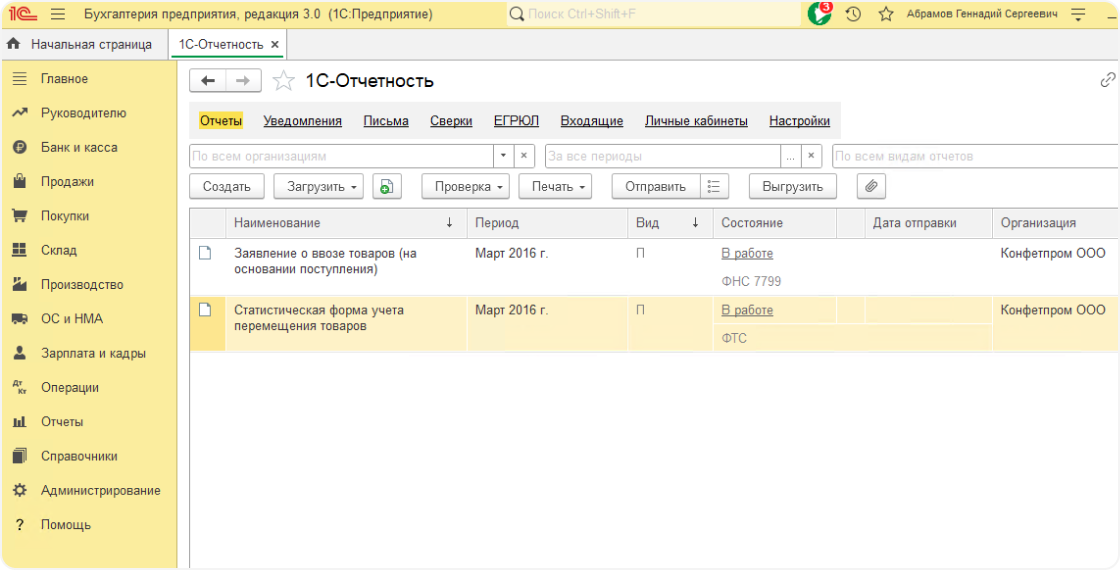Open service settings menu beside user name
Viewport: 1120px width, 570px height.
[1079, 14]
